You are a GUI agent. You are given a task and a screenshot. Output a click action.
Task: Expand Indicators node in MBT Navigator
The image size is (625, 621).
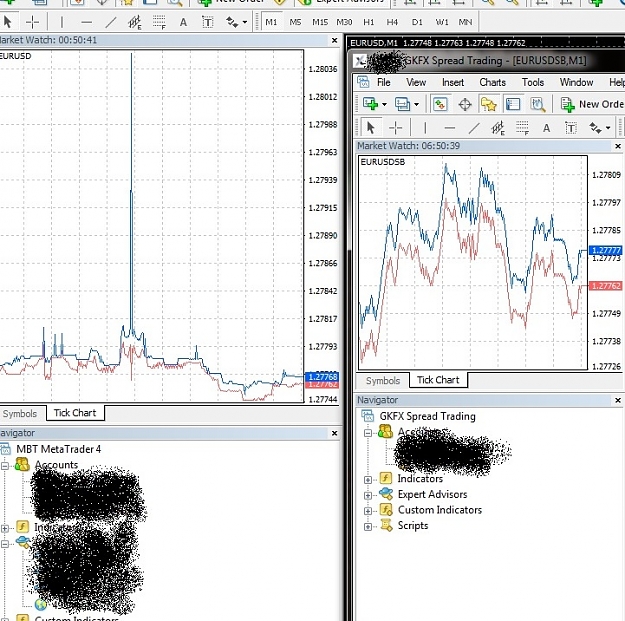tap(5, 529)
